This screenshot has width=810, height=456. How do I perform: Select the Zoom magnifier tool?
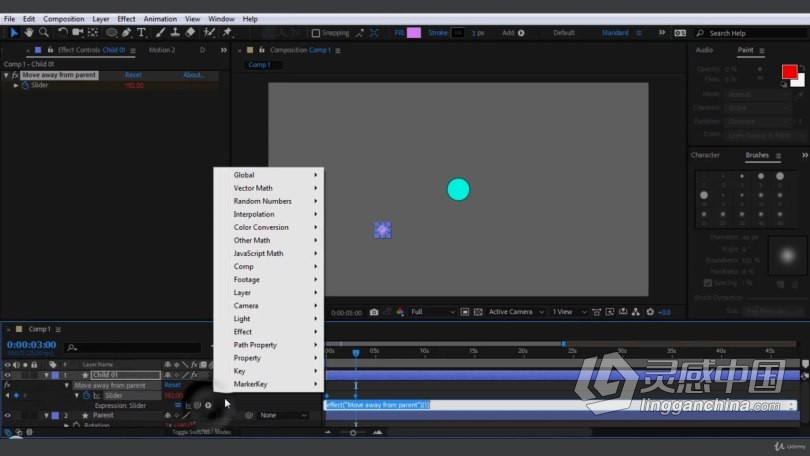point(44,33)
